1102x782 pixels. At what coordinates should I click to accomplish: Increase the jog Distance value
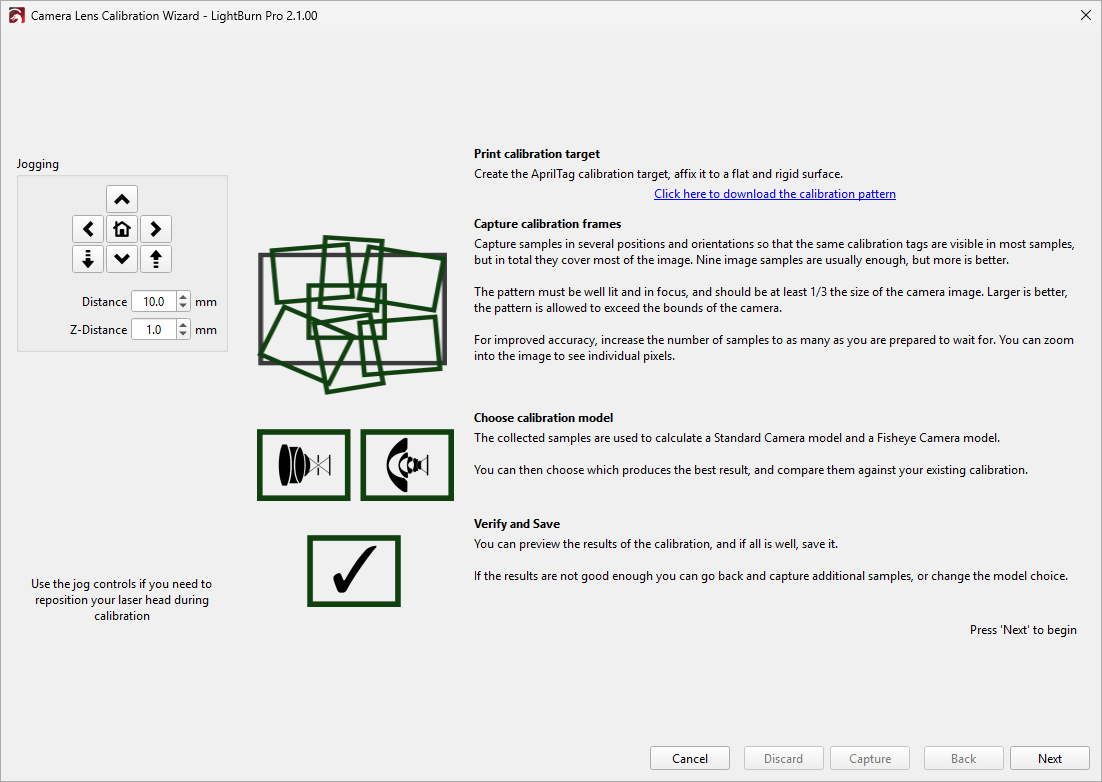(x=183, y=297)
